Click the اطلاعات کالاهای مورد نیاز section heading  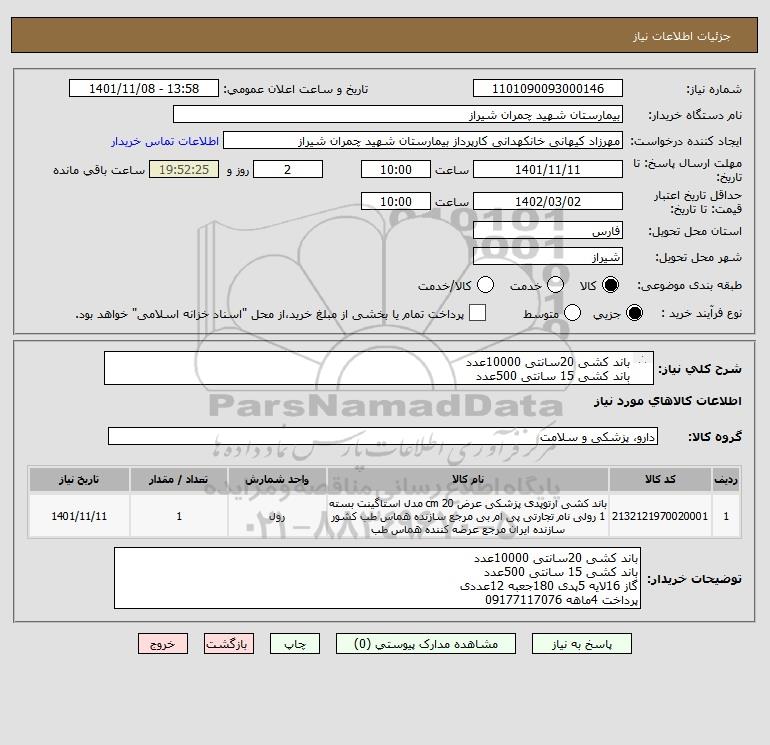tap(667, 401)
